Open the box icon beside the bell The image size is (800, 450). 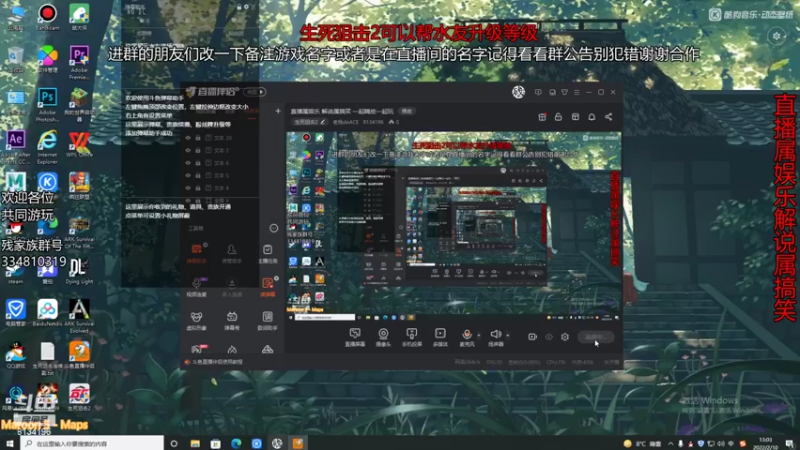[575, 117]
